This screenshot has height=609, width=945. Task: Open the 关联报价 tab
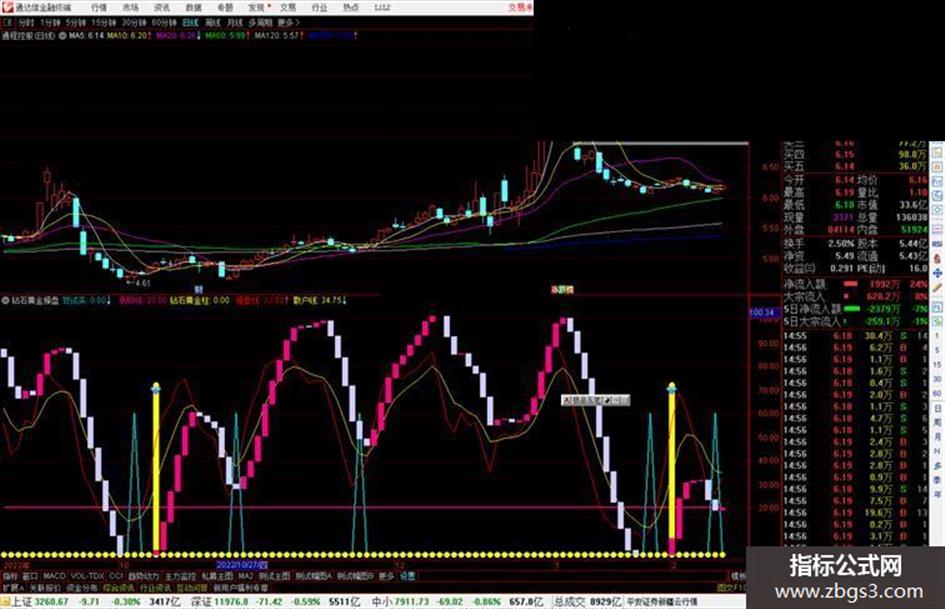coord(45,587)
